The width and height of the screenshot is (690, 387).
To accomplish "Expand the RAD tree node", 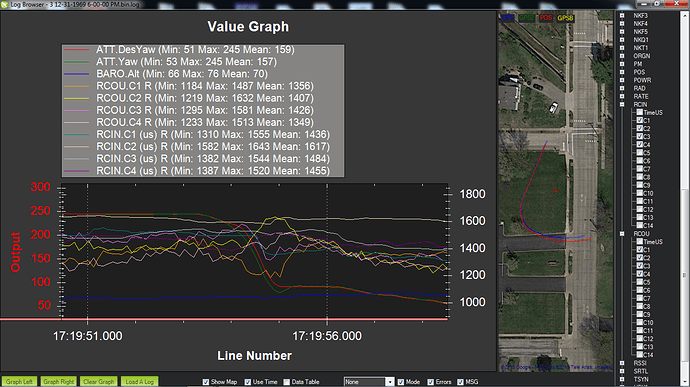I will (622, 88).
